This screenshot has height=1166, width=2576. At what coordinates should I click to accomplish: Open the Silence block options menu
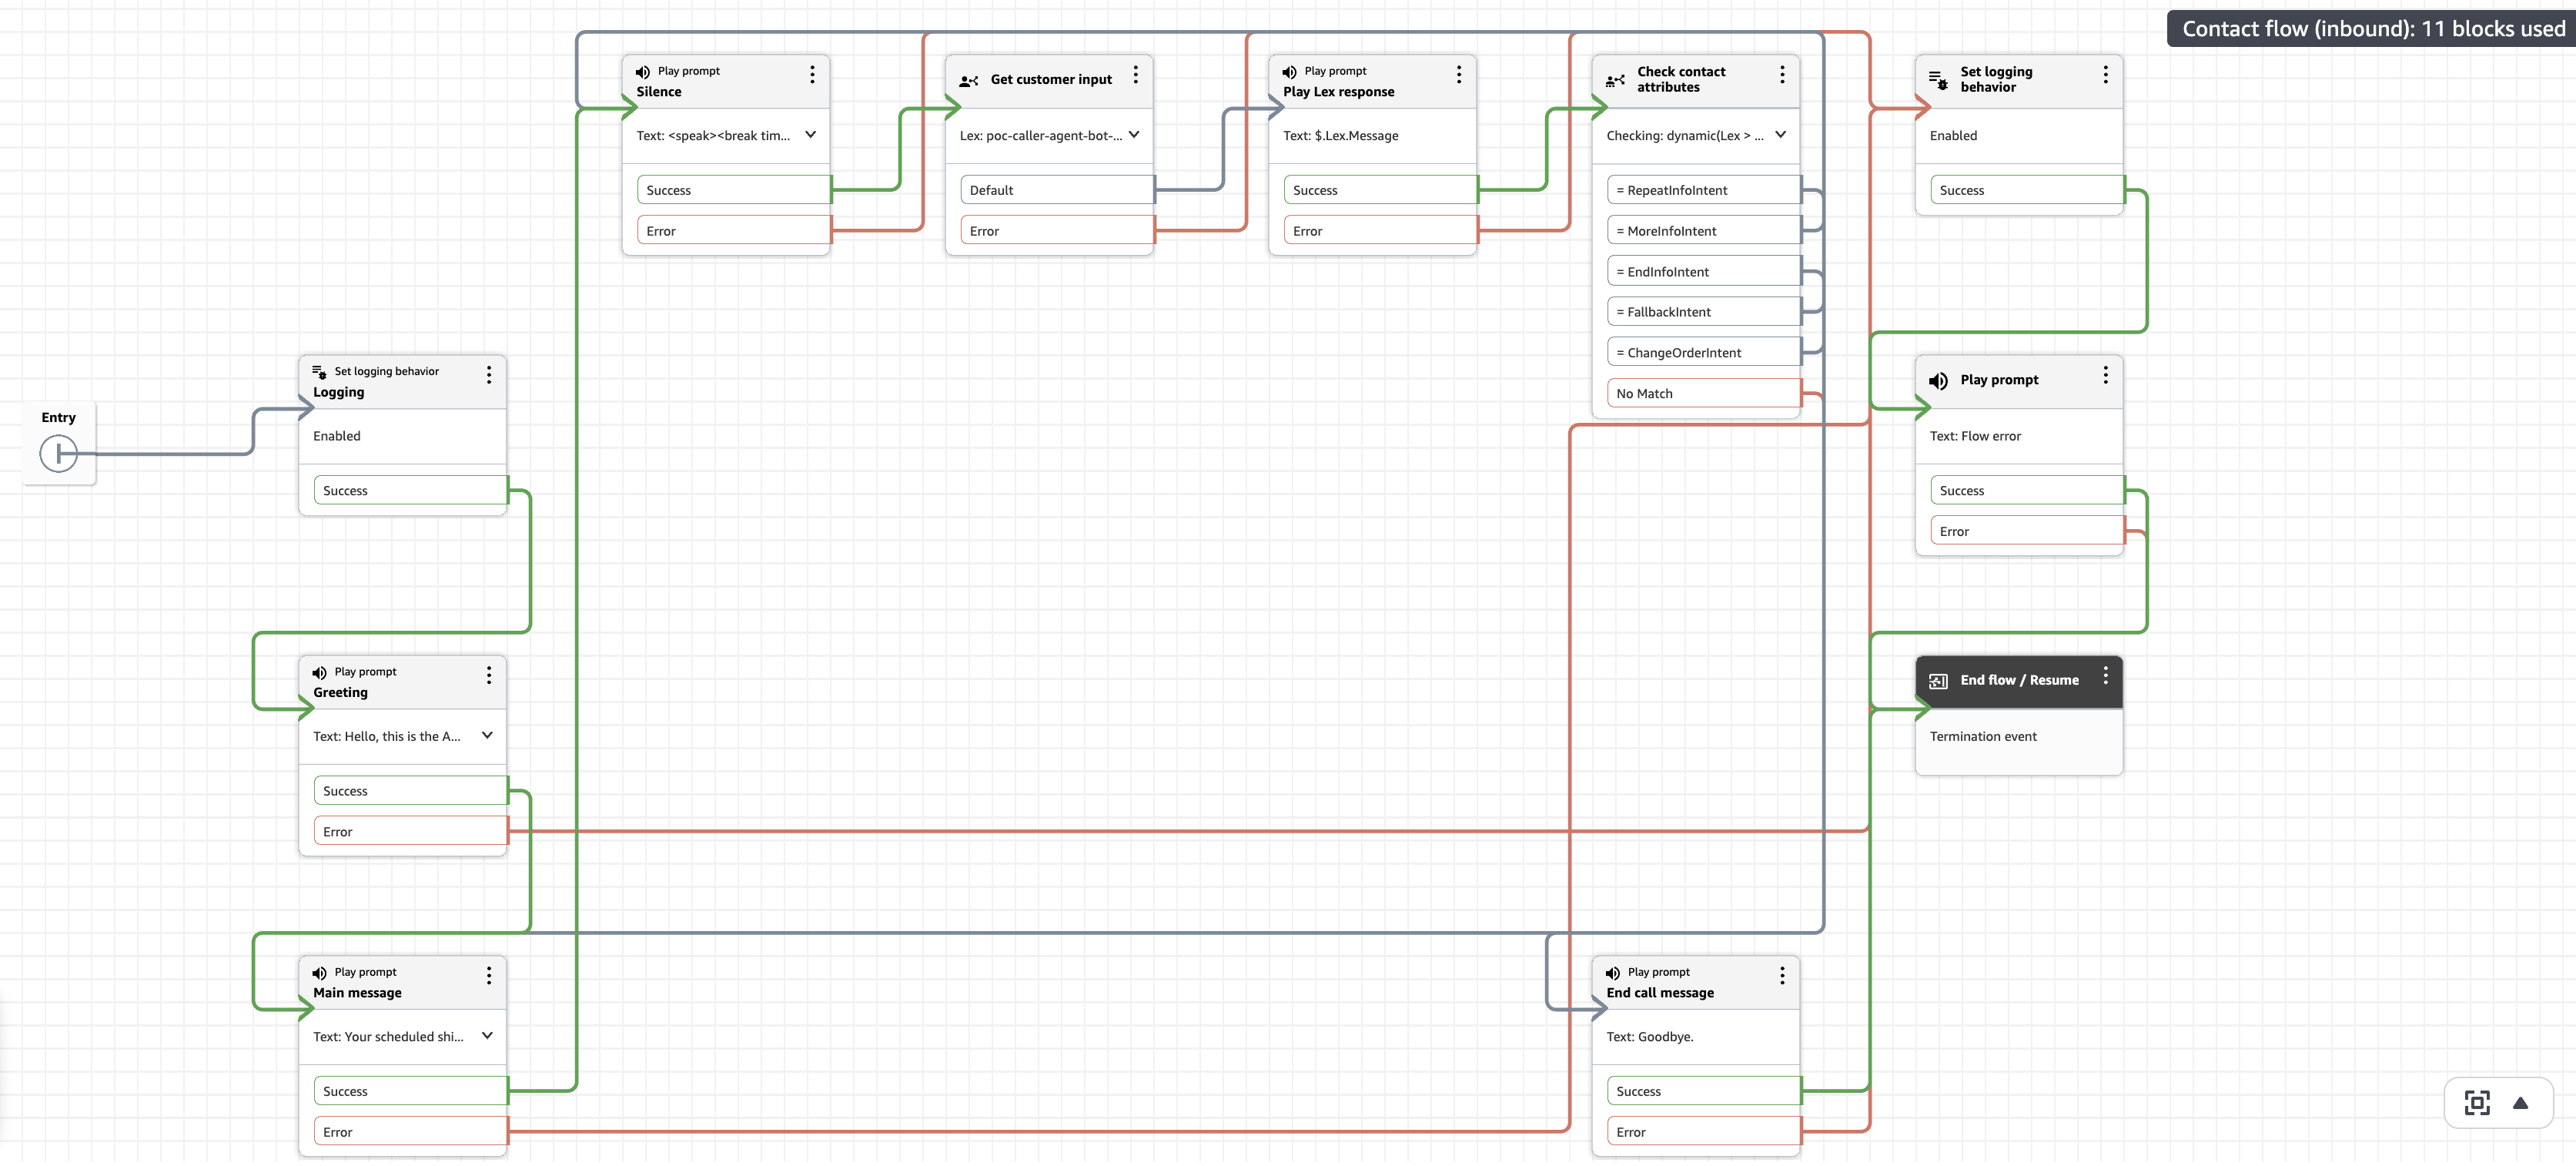812,75
